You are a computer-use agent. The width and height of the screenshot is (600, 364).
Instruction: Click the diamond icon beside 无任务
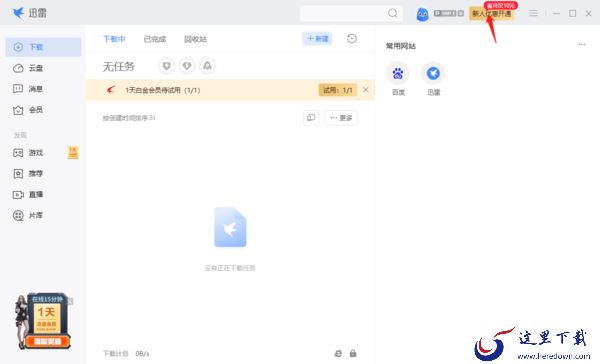(187, 66)
